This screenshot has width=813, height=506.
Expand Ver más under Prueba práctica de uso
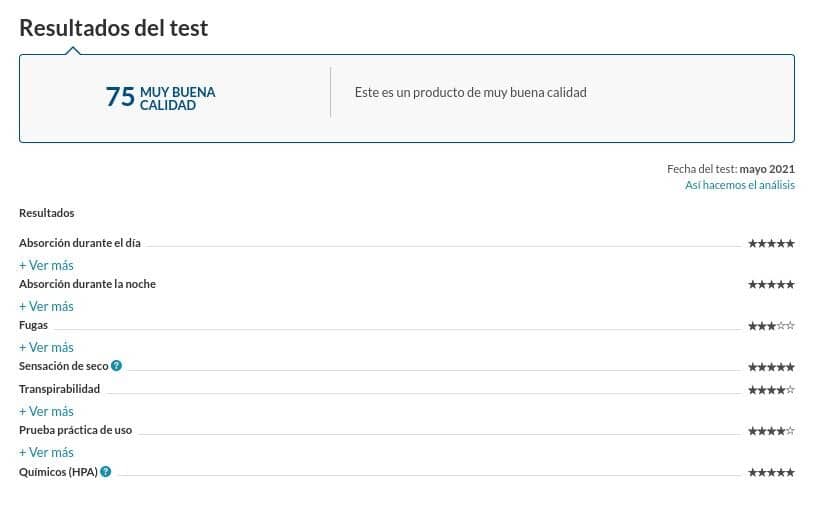pyautogui.click(x=46, y=453)
